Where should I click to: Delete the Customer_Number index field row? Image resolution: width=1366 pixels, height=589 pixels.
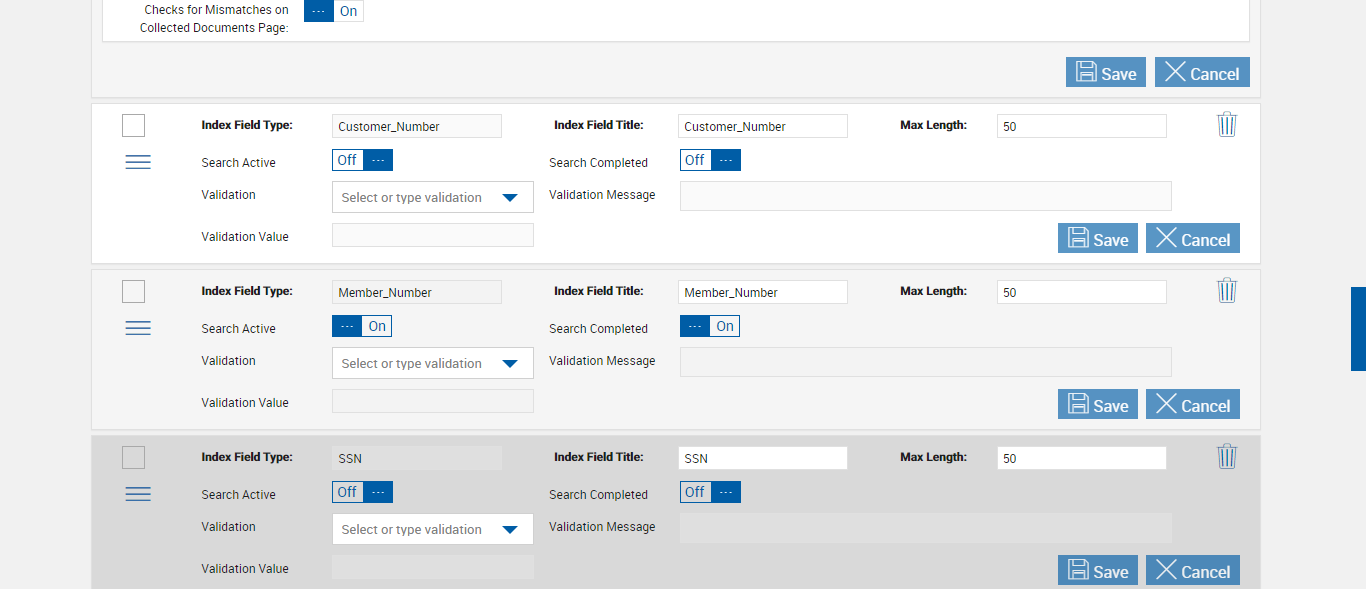click(1227, 125)
